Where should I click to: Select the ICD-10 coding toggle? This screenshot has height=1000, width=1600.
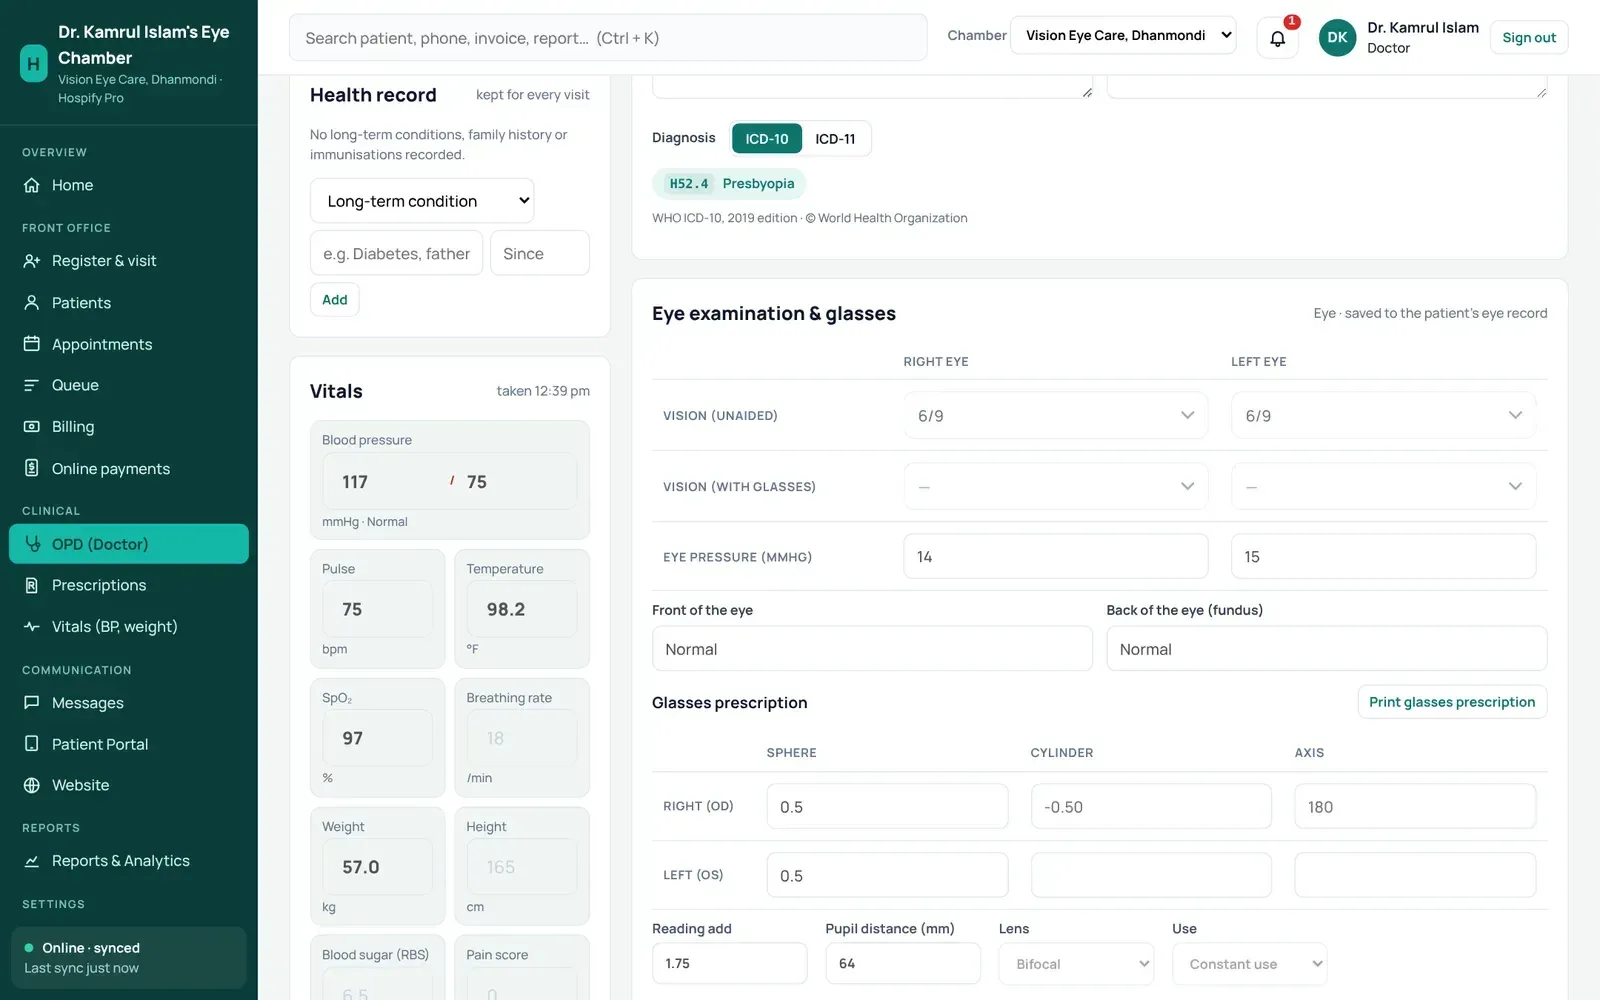767,139
